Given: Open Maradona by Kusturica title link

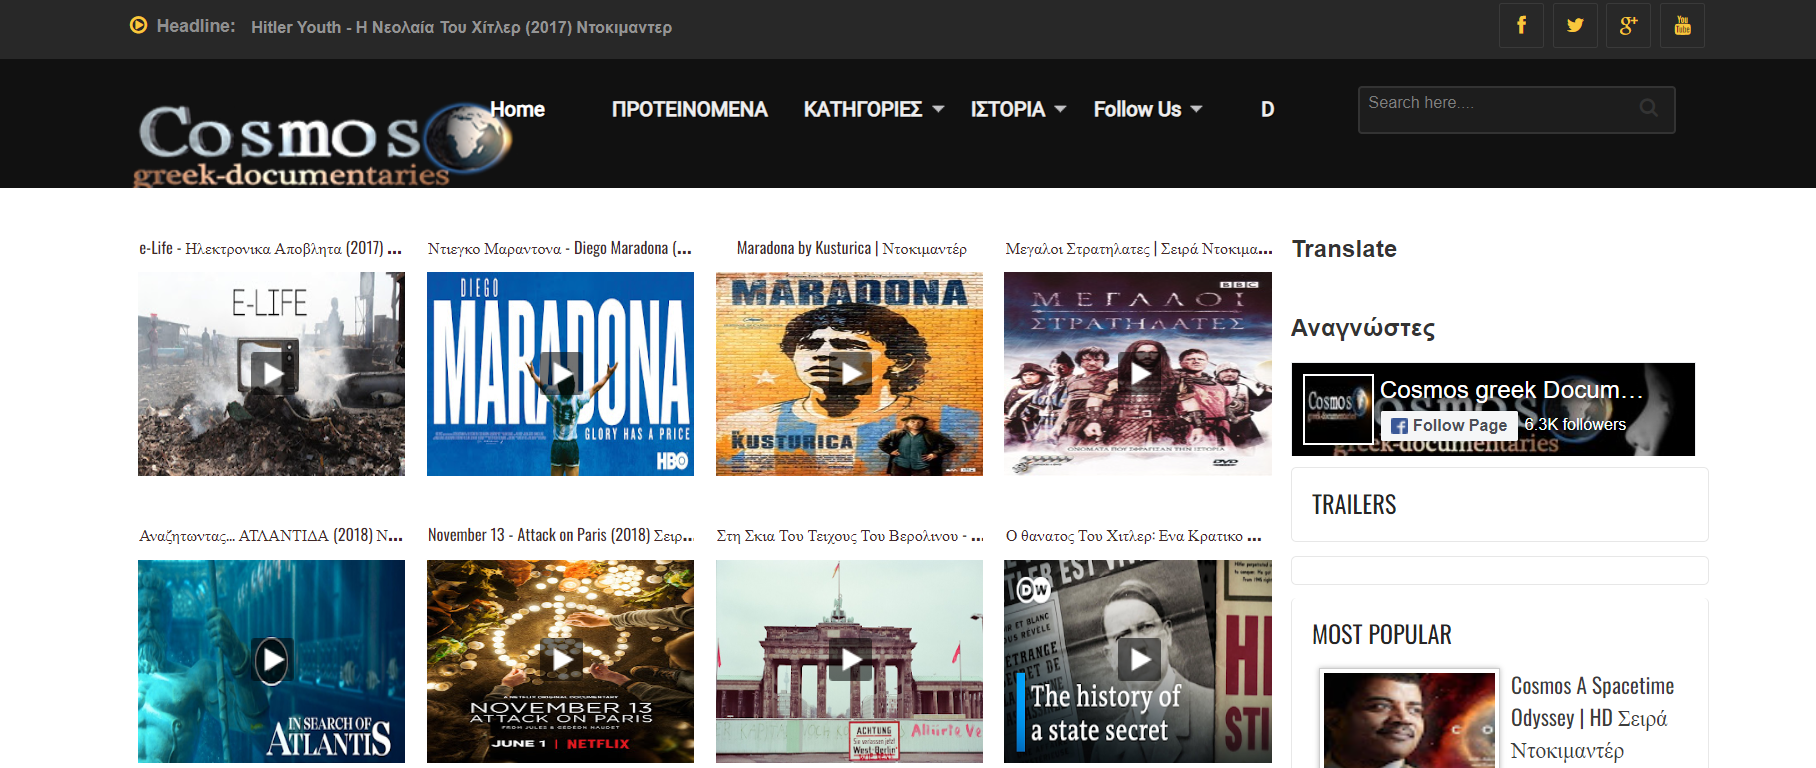Looking at the screenshot, I should pyautogui.click(x=851, y=248).
